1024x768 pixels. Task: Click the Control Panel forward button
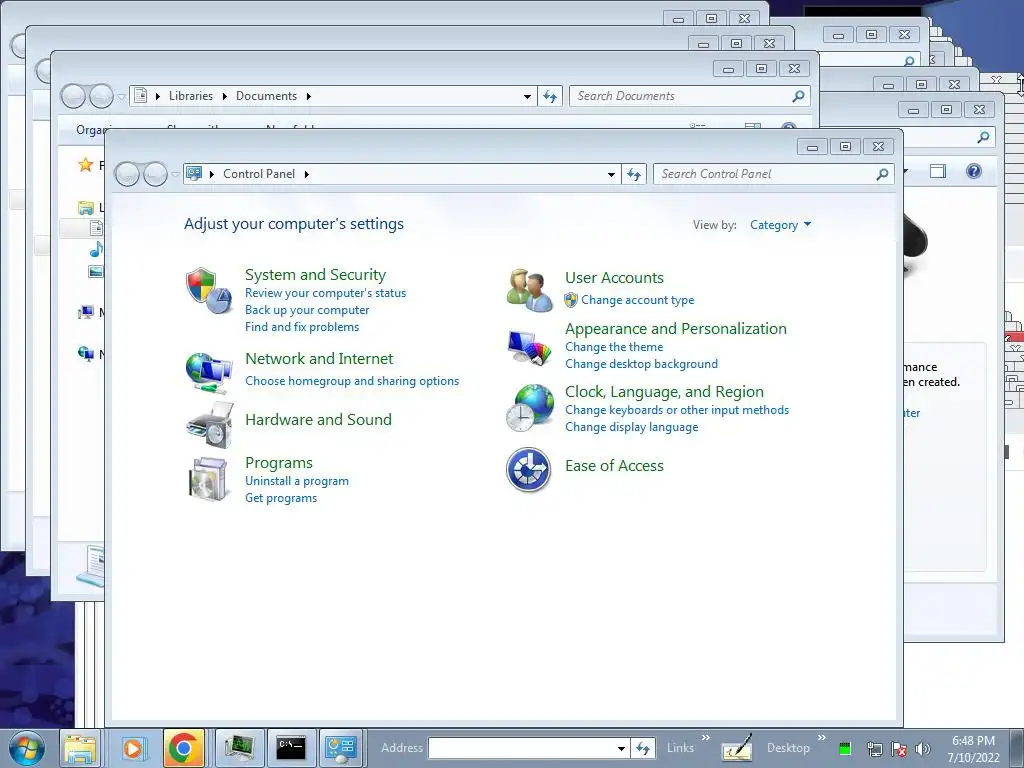coord(155,174)
